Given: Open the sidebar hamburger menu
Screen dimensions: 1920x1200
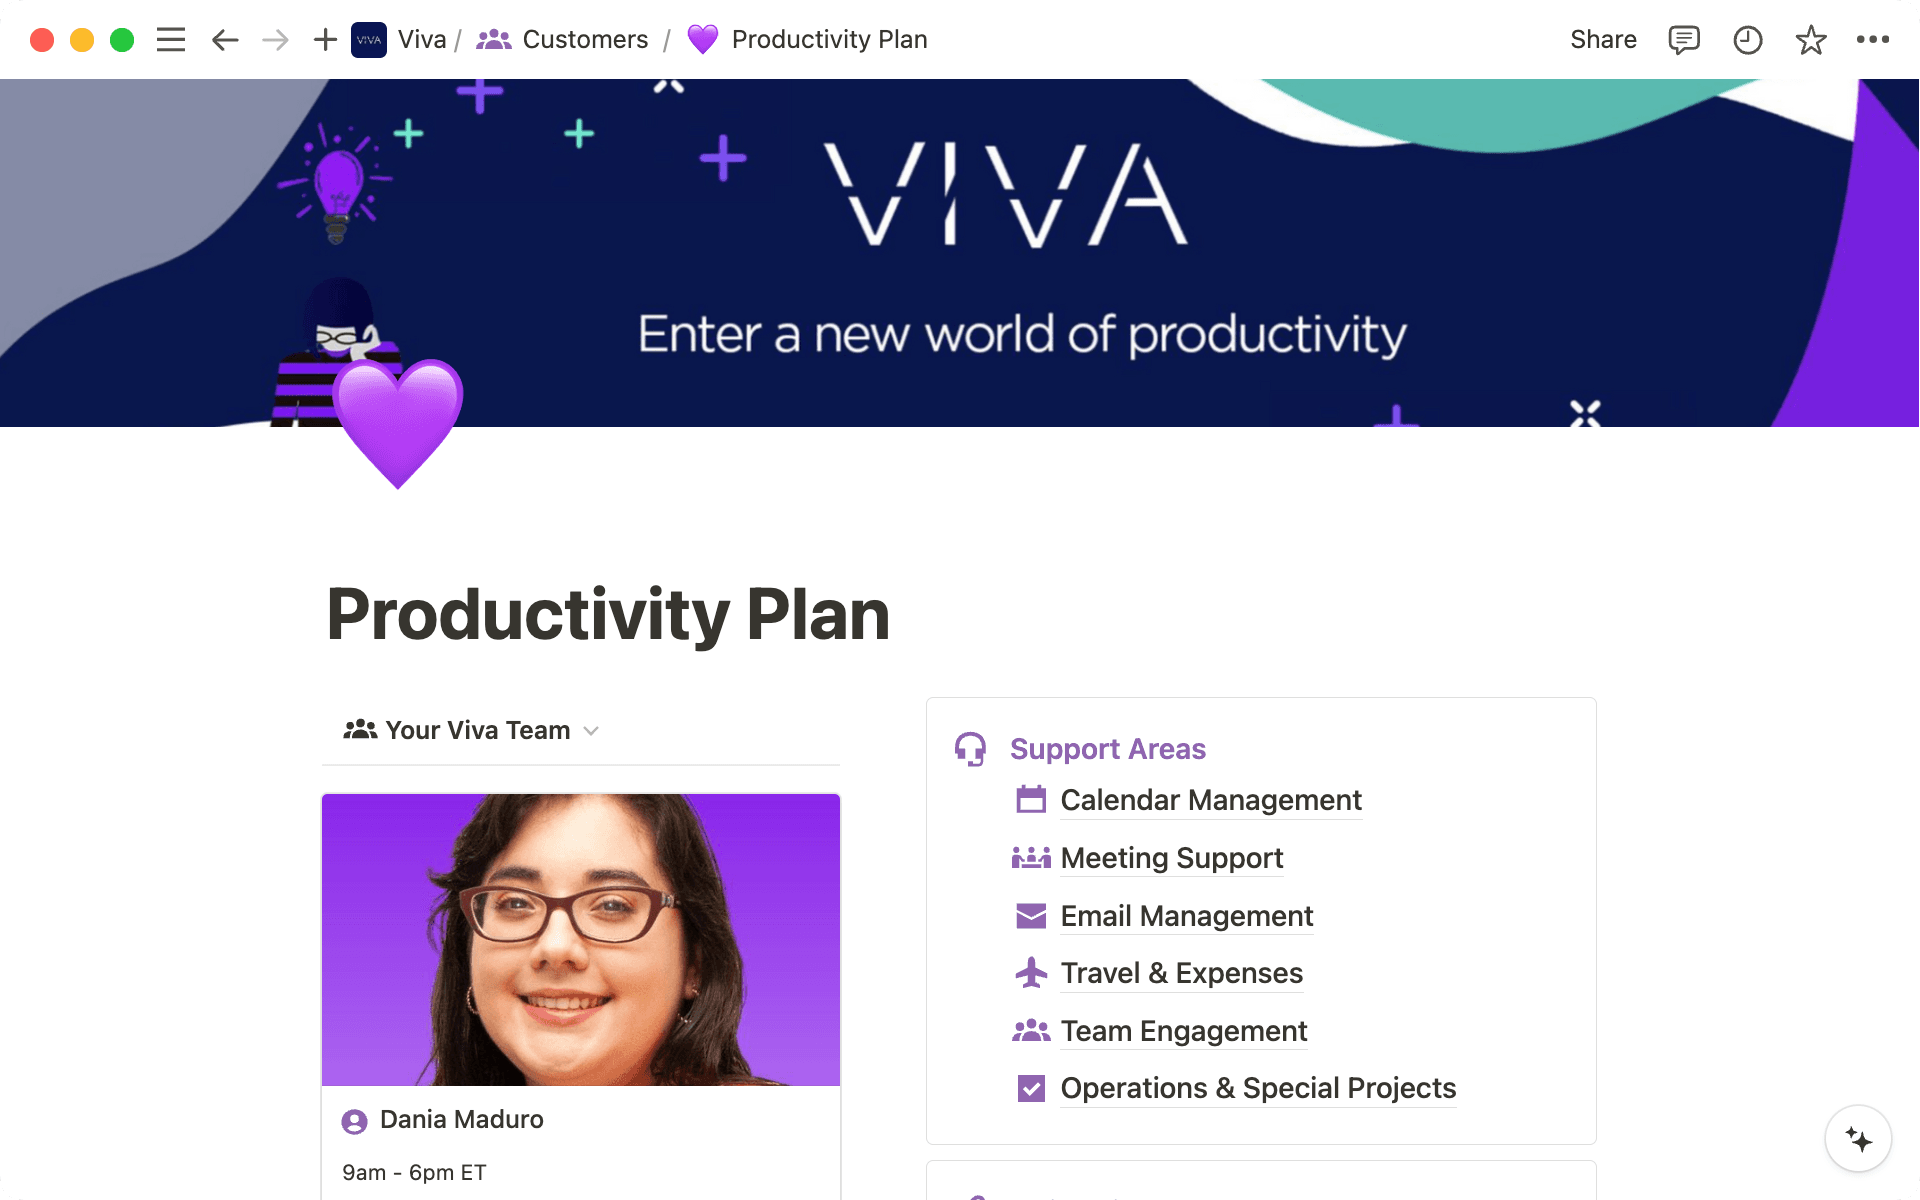Looking at the screenshot, I should pyautogui.click(x=171, y=40).
